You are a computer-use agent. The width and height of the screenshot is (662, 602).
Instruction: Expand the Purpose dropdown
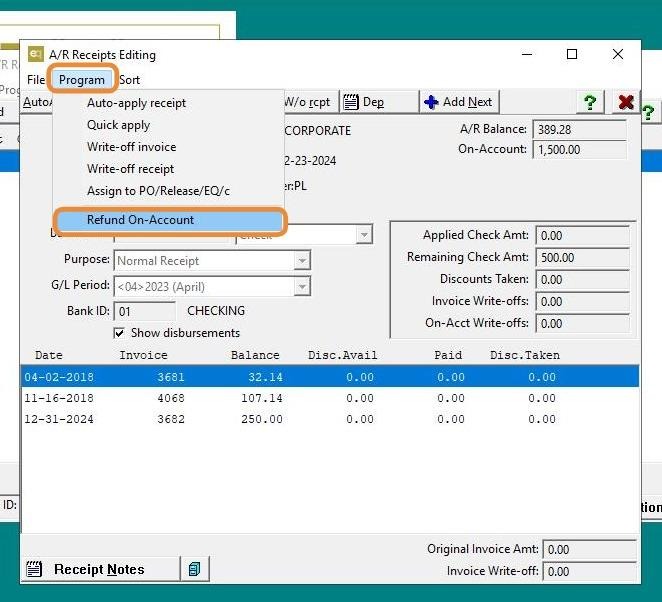[302, 260]
